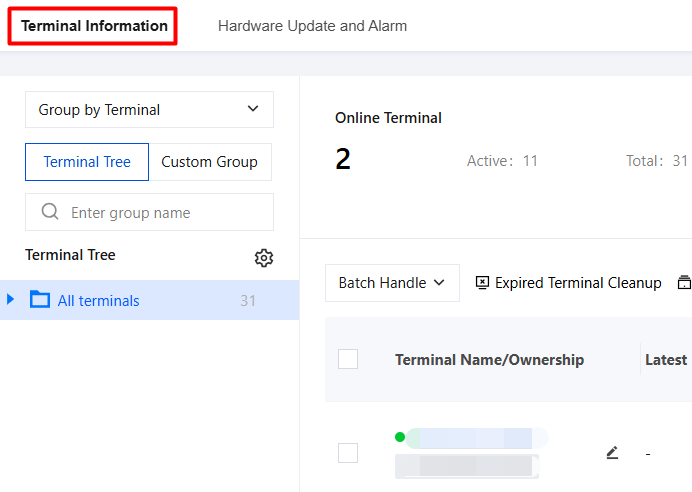692x492 pixels.
Task: Click the green online status dot
Action: coord(400,437)
